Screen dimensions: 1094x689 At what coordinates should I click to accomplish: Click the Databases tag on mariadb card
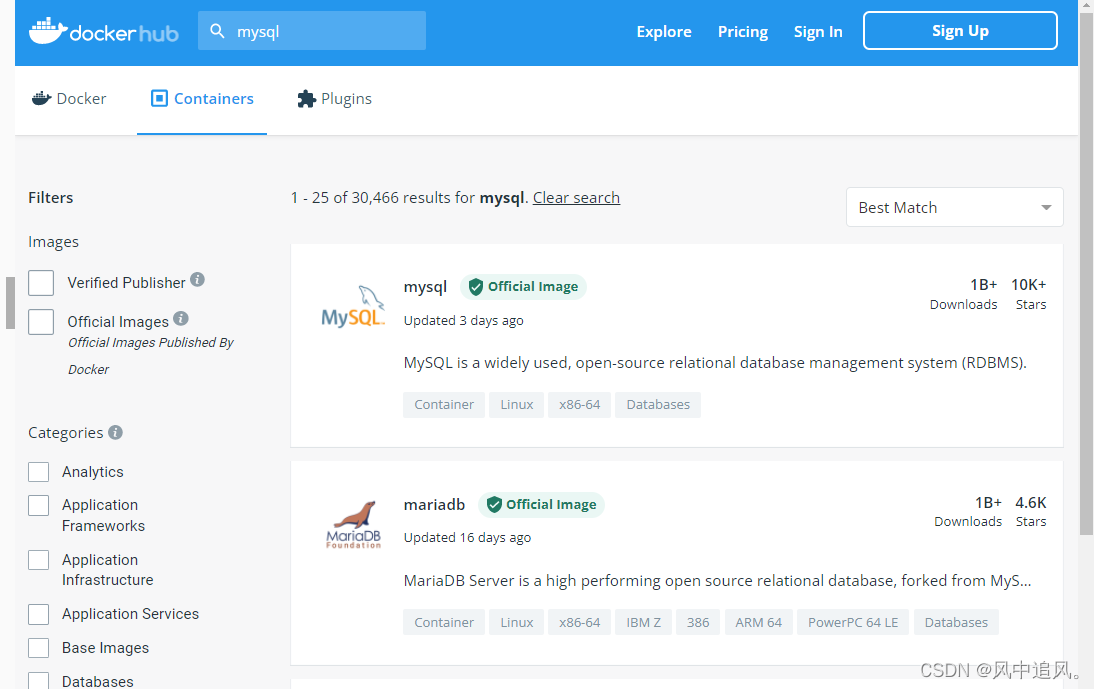point(956,622)
